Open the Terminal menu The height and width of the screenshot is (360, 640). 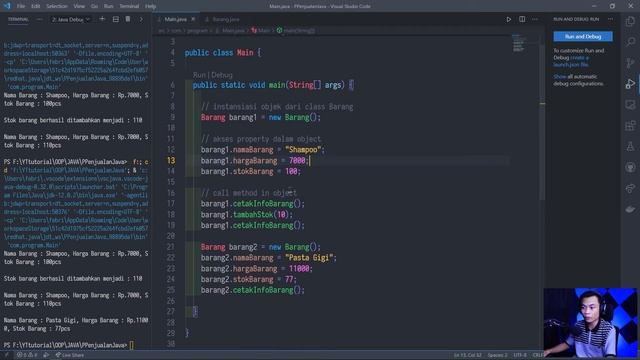[x=129, y=6]
